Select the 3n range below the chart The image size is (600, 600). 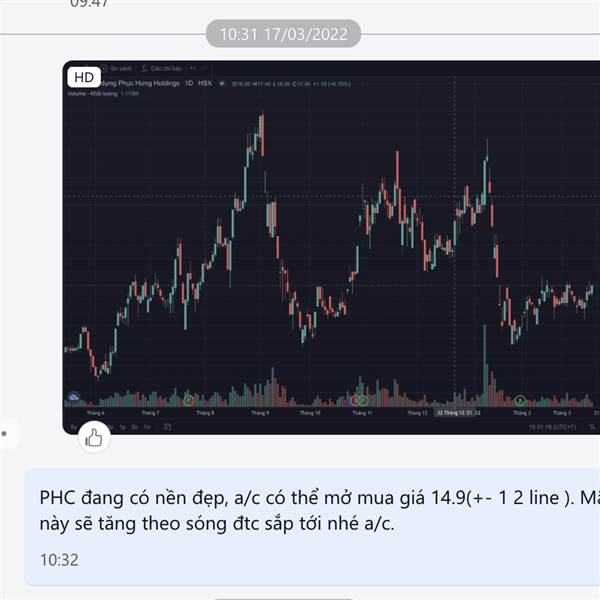coord(135,427)
